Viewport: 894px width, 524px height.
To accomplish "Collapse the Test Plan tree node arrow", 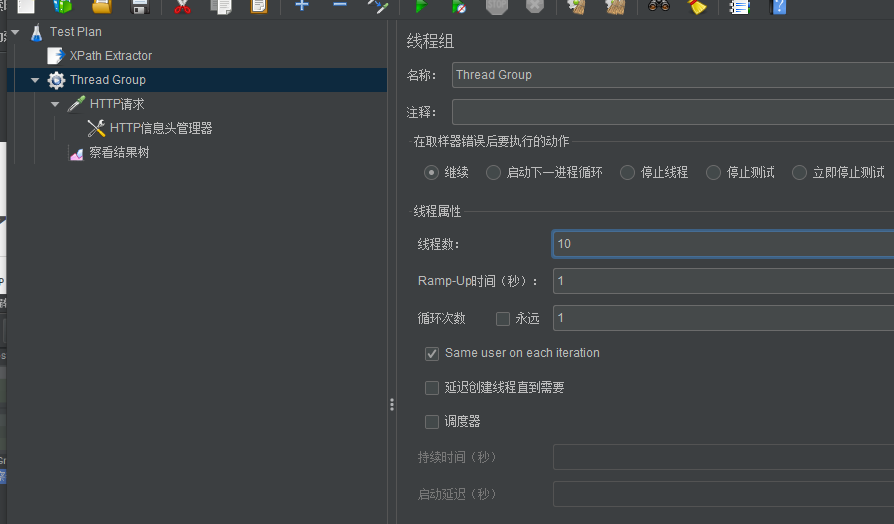I will (15, 32).
